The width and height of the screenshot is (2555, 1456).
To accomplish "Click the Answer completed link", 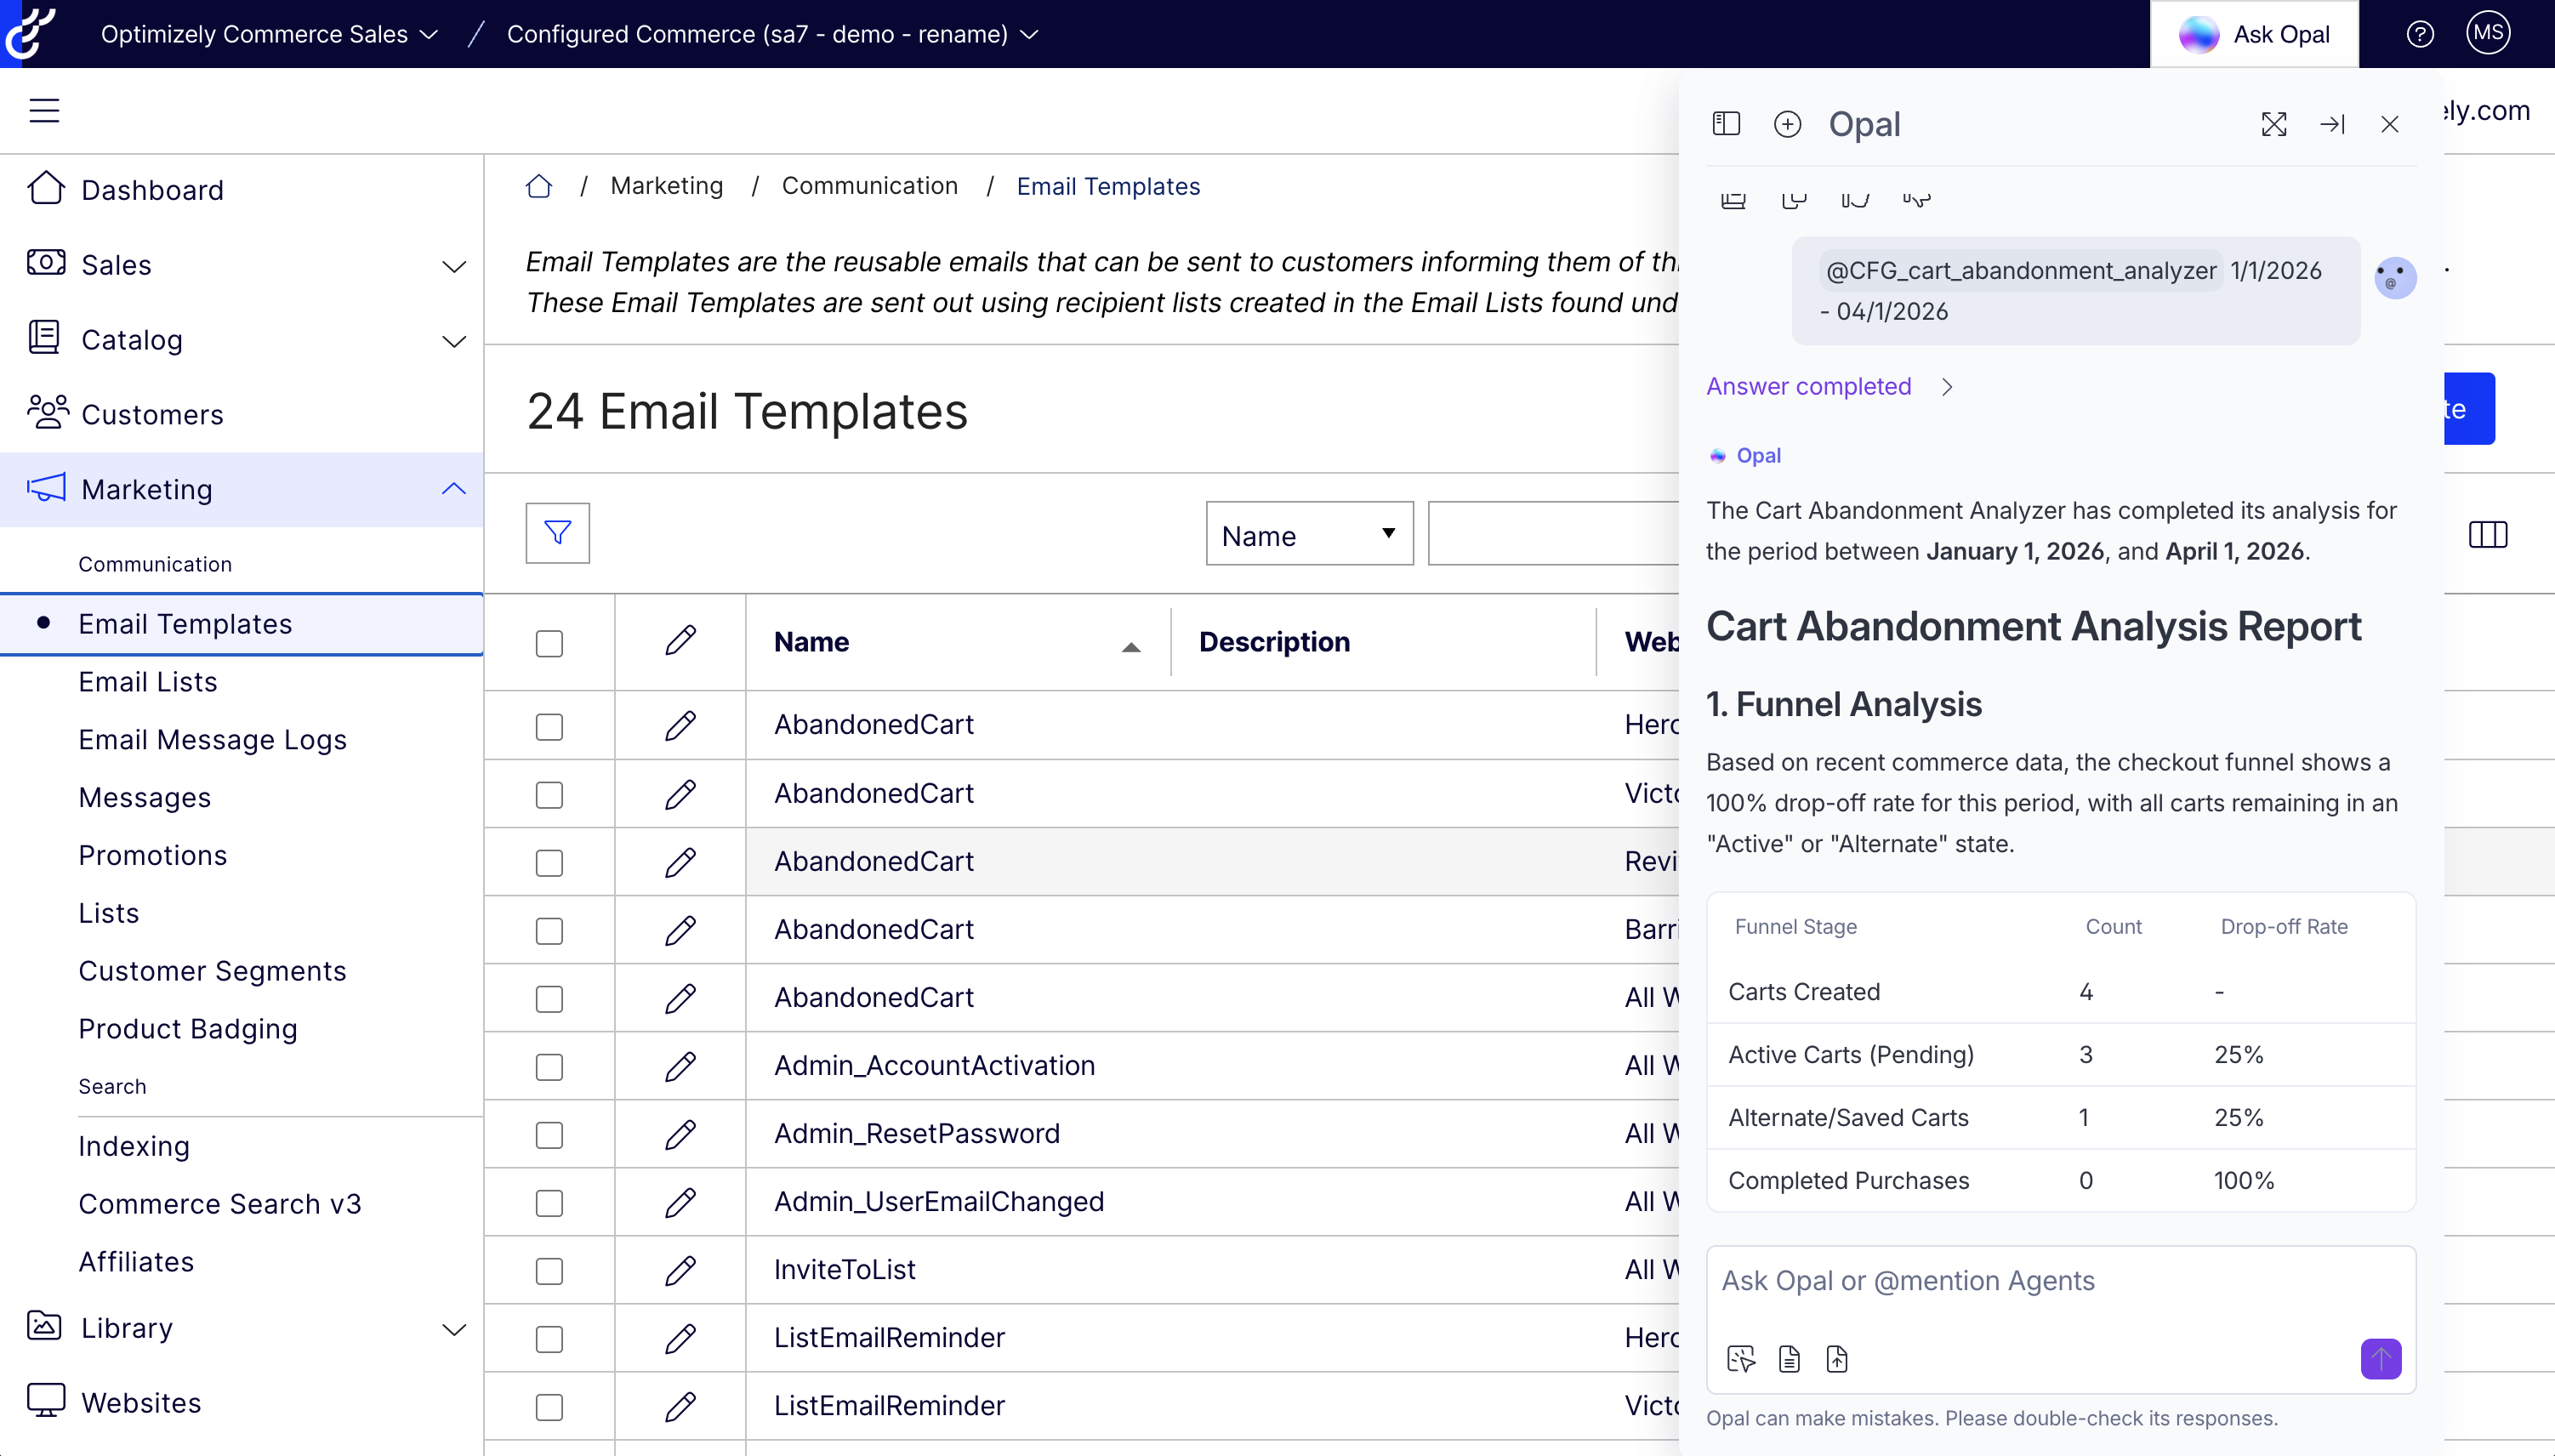I will (x=1808, y=386).
